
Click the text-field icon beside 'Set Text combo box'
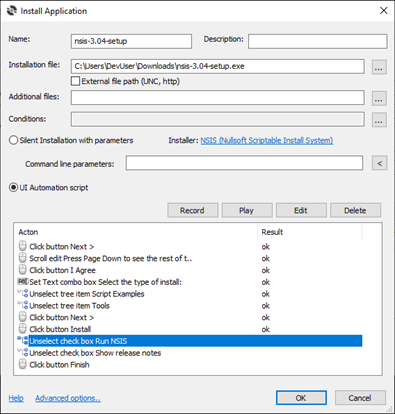click(23, 282)
